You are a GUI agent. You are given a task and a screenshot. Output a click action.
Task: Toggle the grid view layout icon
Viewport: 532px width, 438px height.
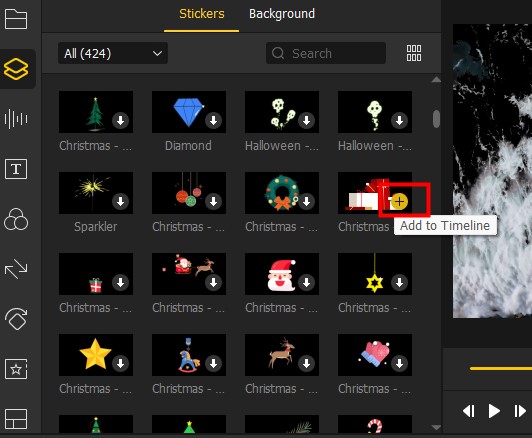pyautogui.click(x=414, y=53)
